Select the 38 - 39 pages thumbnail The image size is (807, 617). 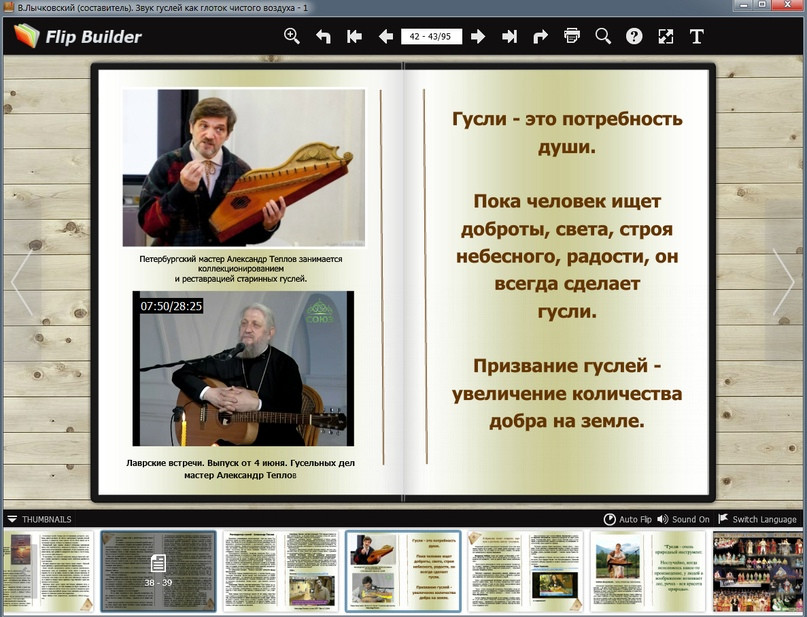coord(158,571)
